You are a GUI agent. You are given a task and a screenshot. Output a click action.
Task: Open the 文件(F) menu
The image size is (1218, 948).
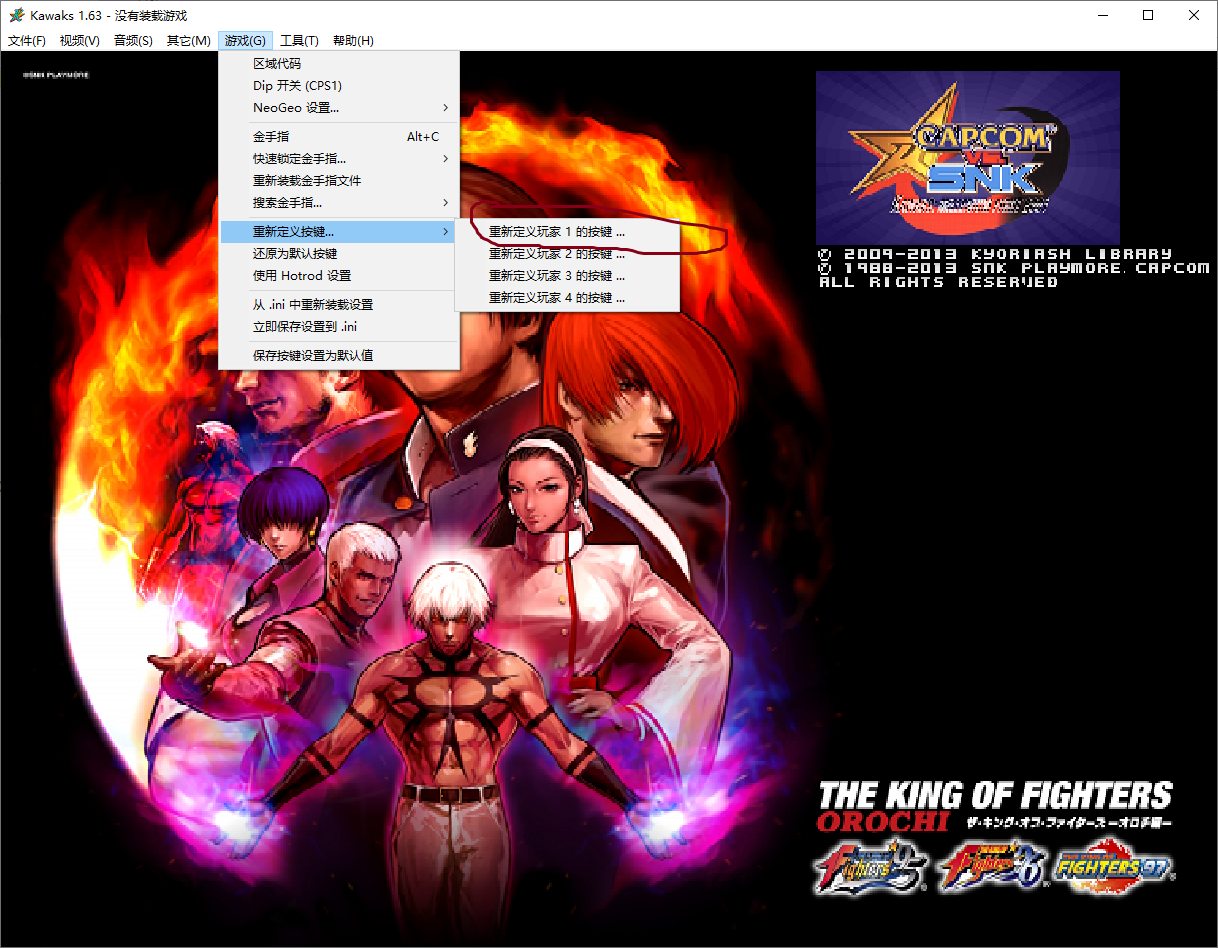click(x=27, y=41)
